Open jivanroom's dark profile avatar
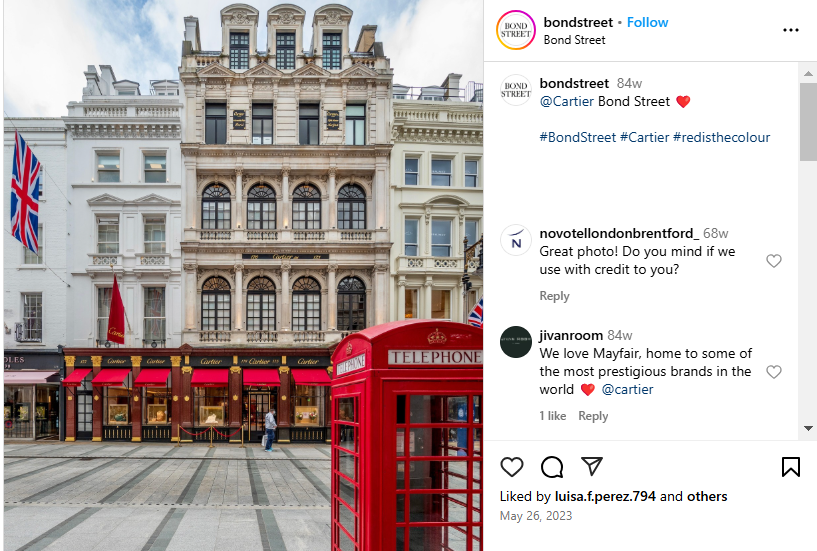The image size is (817, 551). pyautogui.click(x=515, y=342)
